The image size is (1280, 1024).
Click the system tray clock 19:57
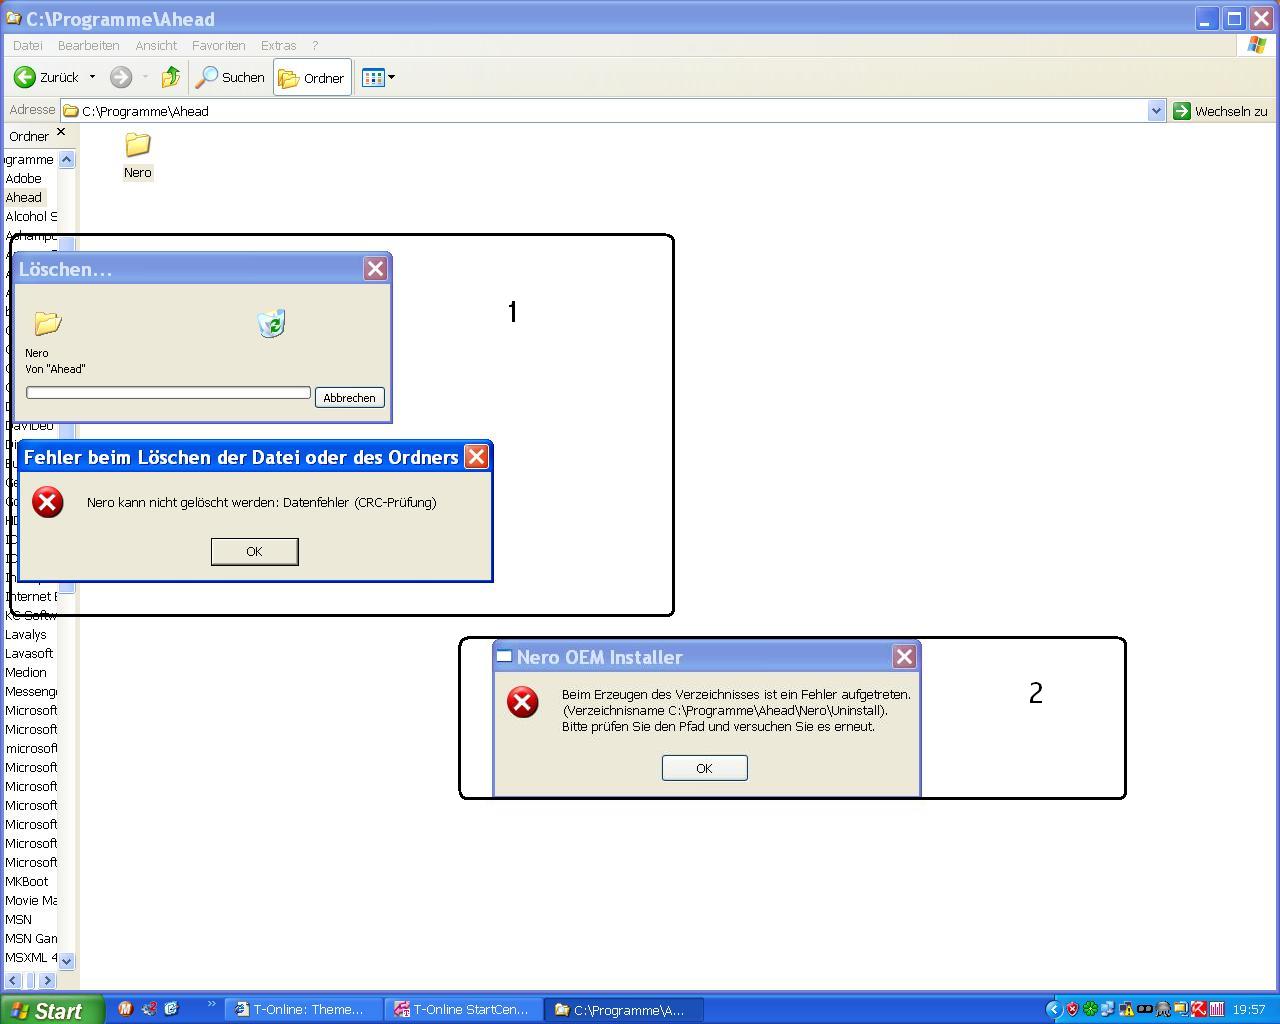pos(1249,1010)
